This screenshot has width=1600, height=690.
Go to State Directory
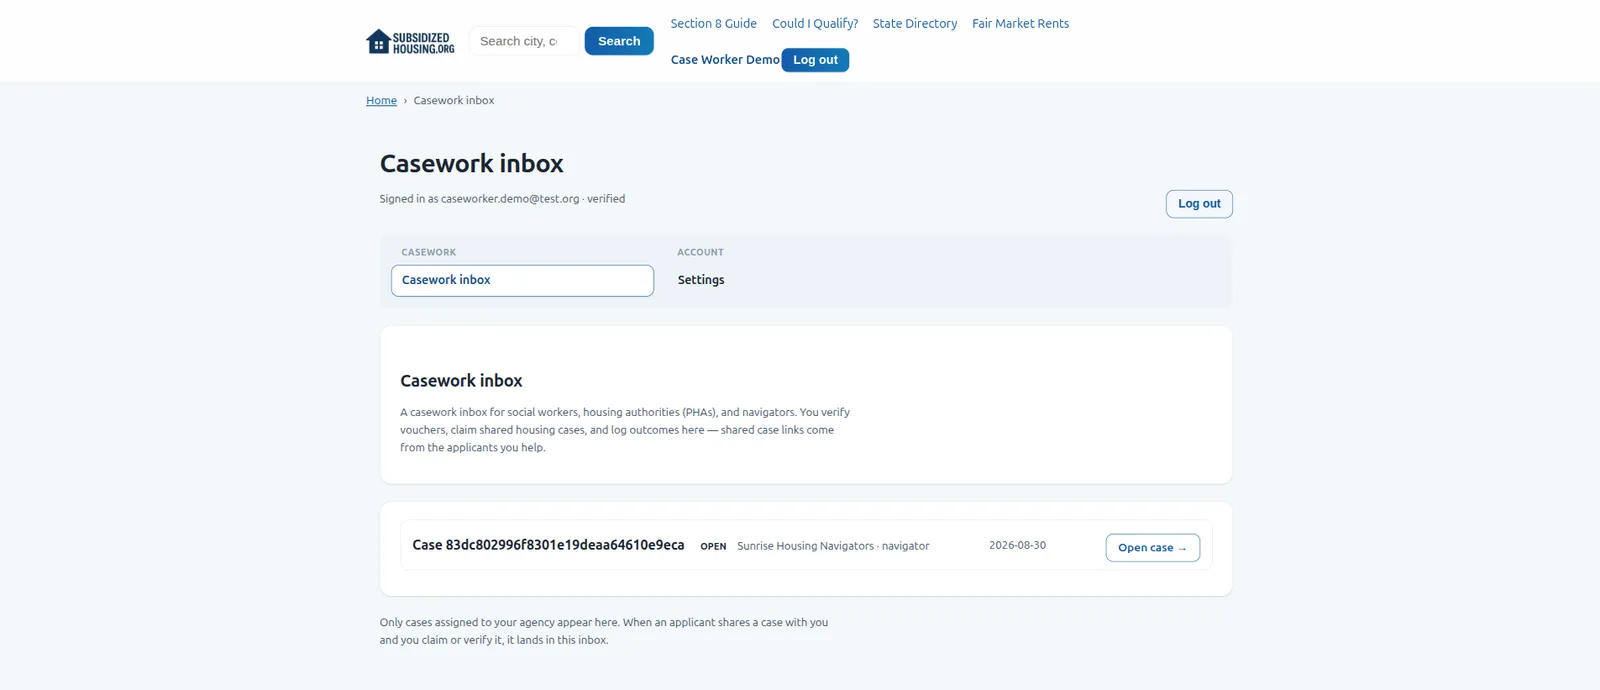pos(915,23)
